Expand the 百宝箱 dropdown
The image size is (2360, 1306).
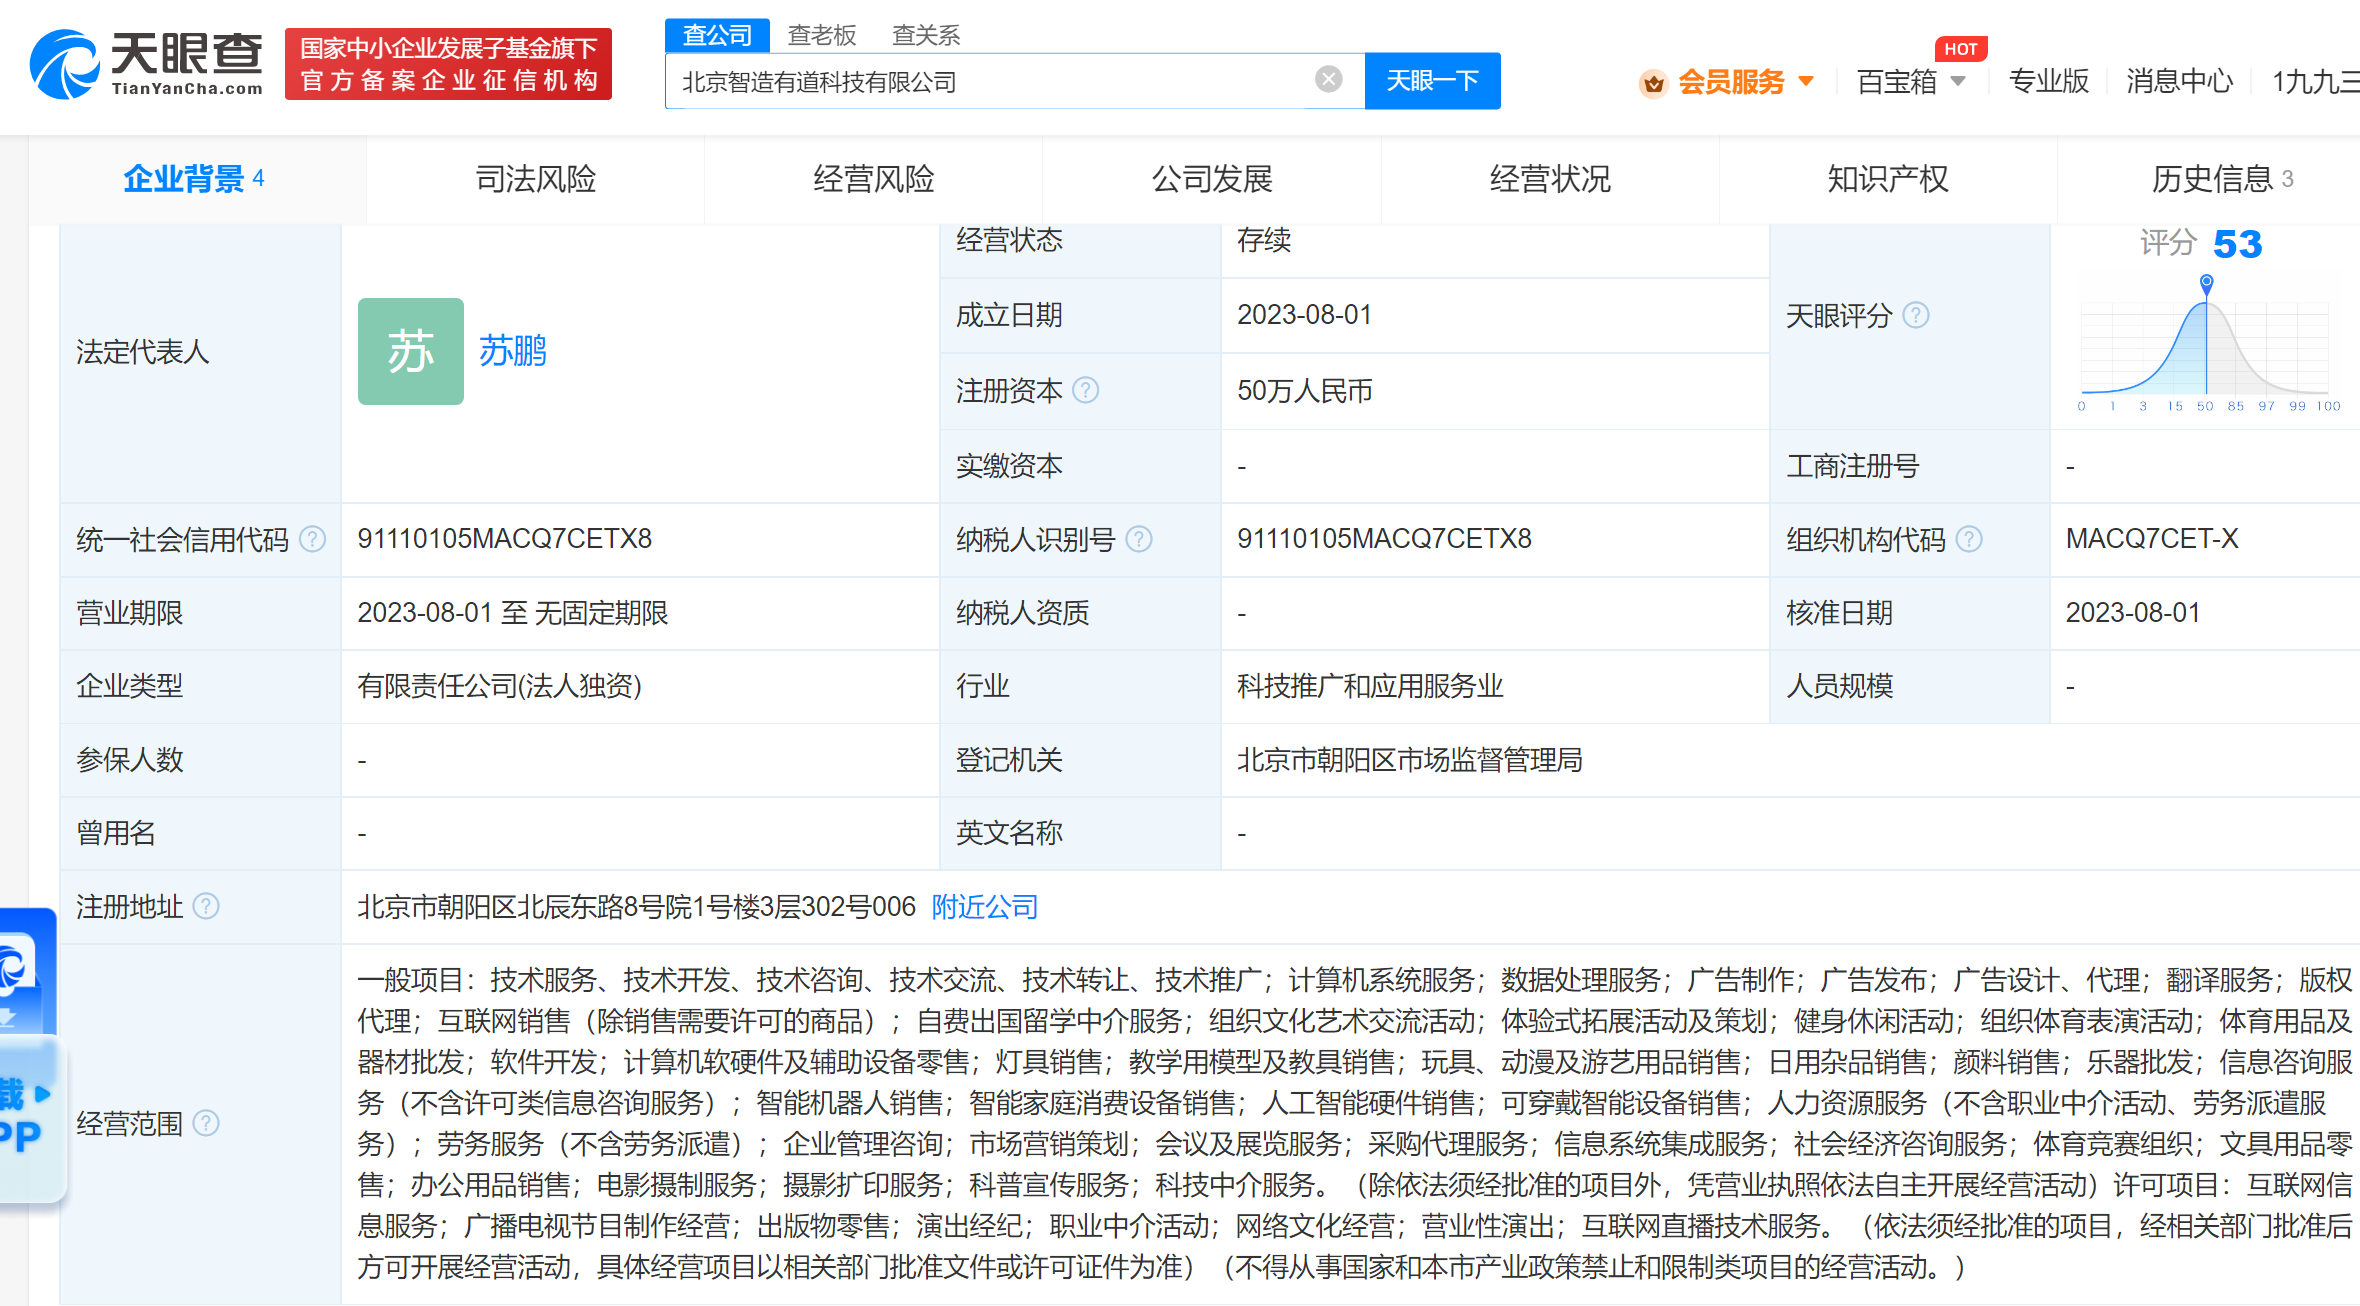[1958, 81]
